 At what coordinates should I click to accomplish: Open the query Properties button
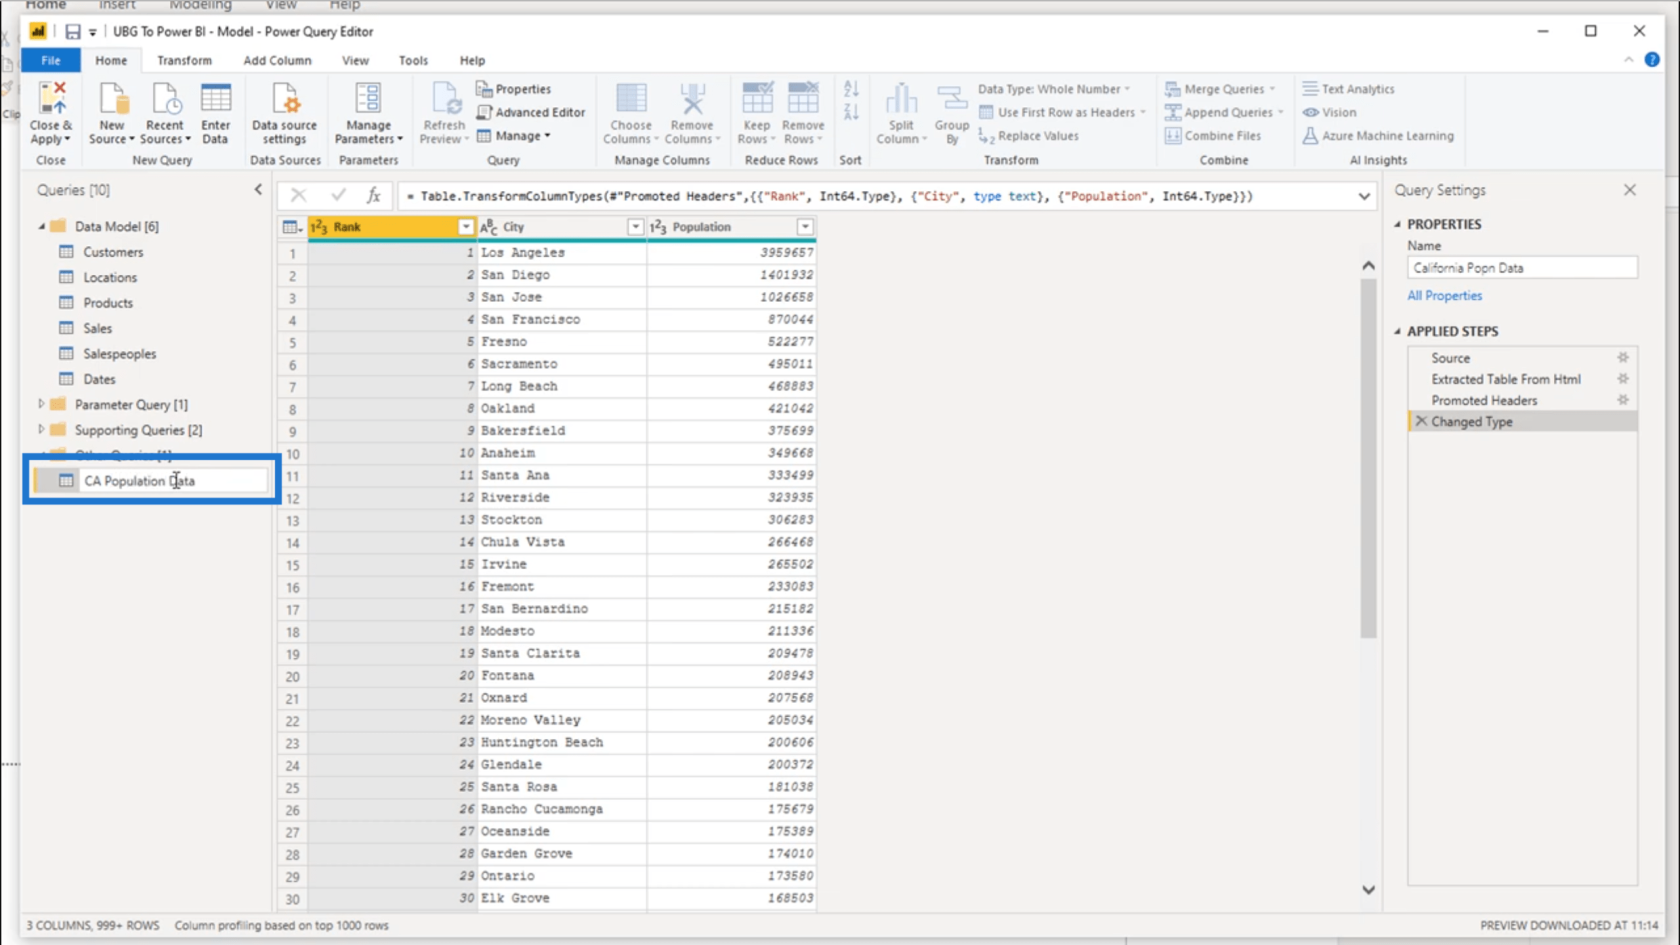(x=514, y=89)
